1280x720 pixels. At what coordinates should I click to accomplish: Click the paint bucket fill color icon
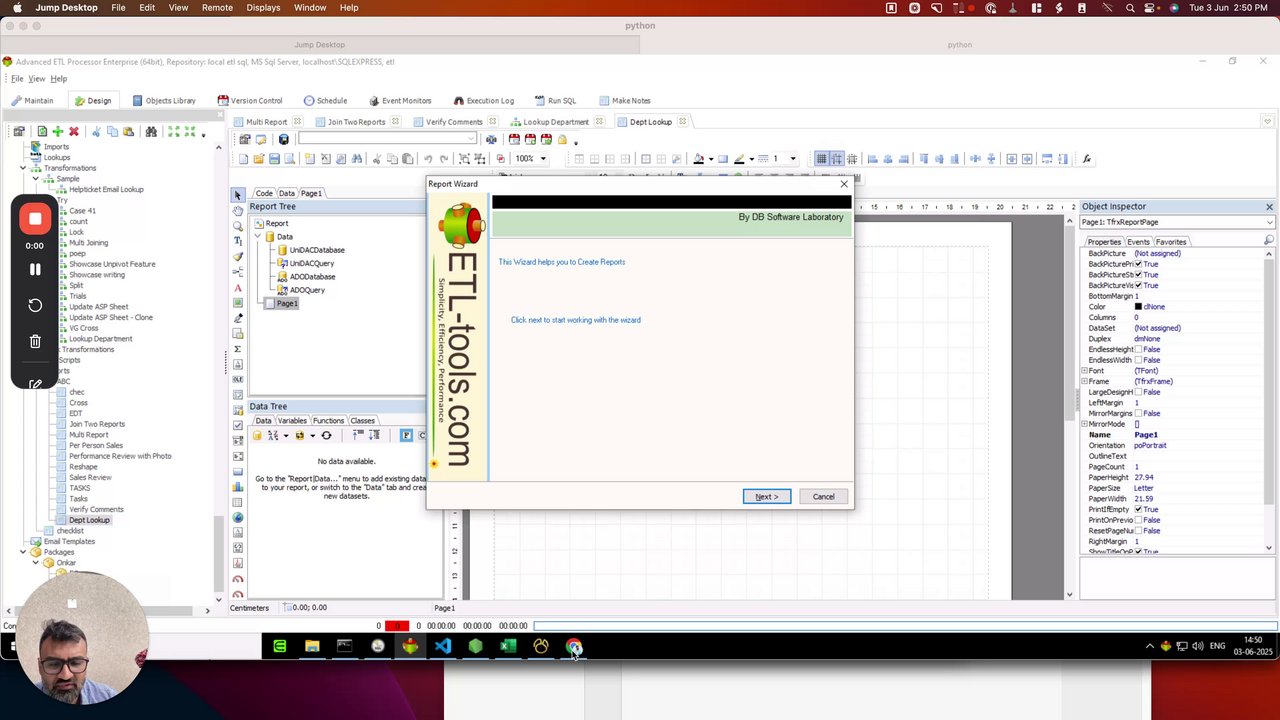tap(699, 159)
